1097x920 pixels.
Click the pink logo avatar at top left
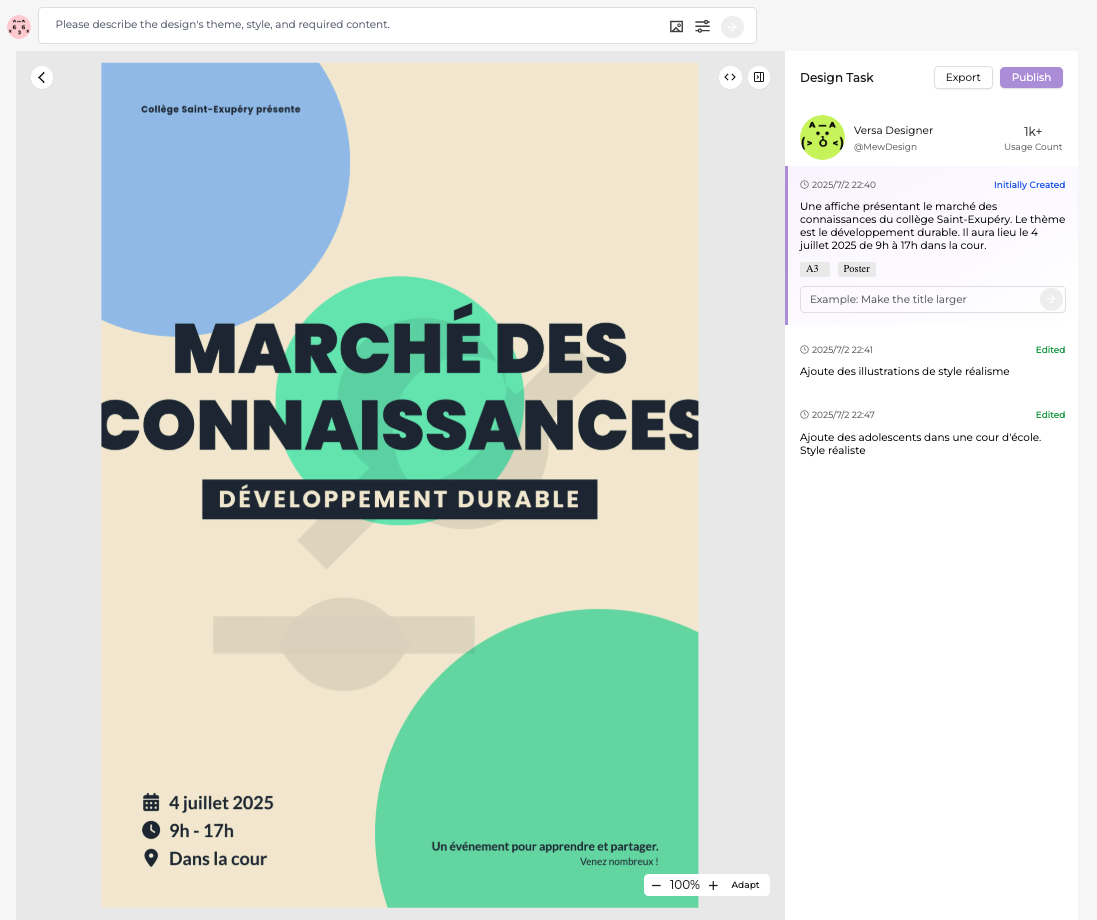(19, 26)
